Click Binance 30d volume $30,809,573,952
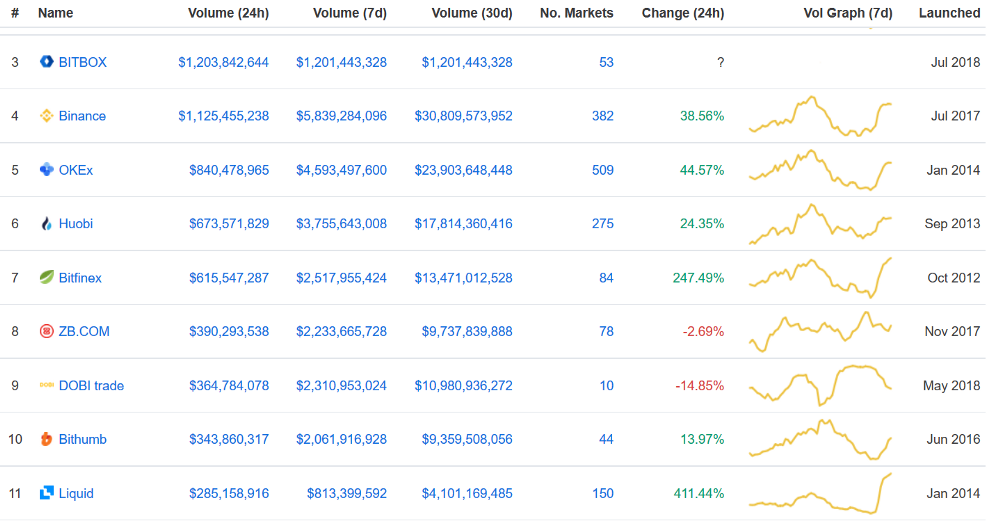Image resolution: width=1000 pixels, height=525 pixels. pos(464,116)
